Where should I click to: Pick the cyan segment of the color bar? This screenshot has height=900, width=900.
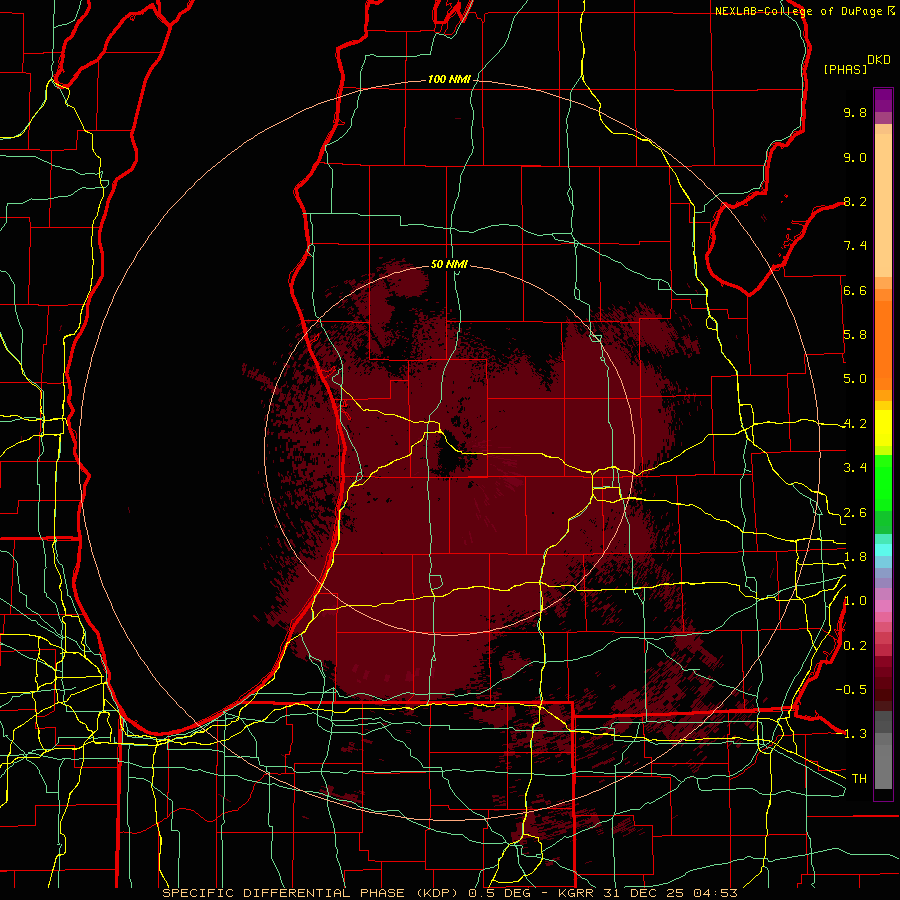point(883,550)
